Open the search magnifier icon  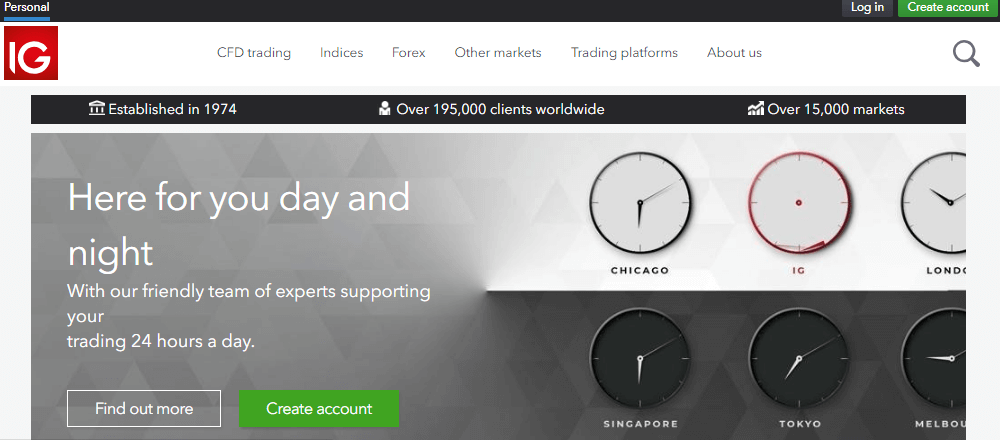(966, 54)
